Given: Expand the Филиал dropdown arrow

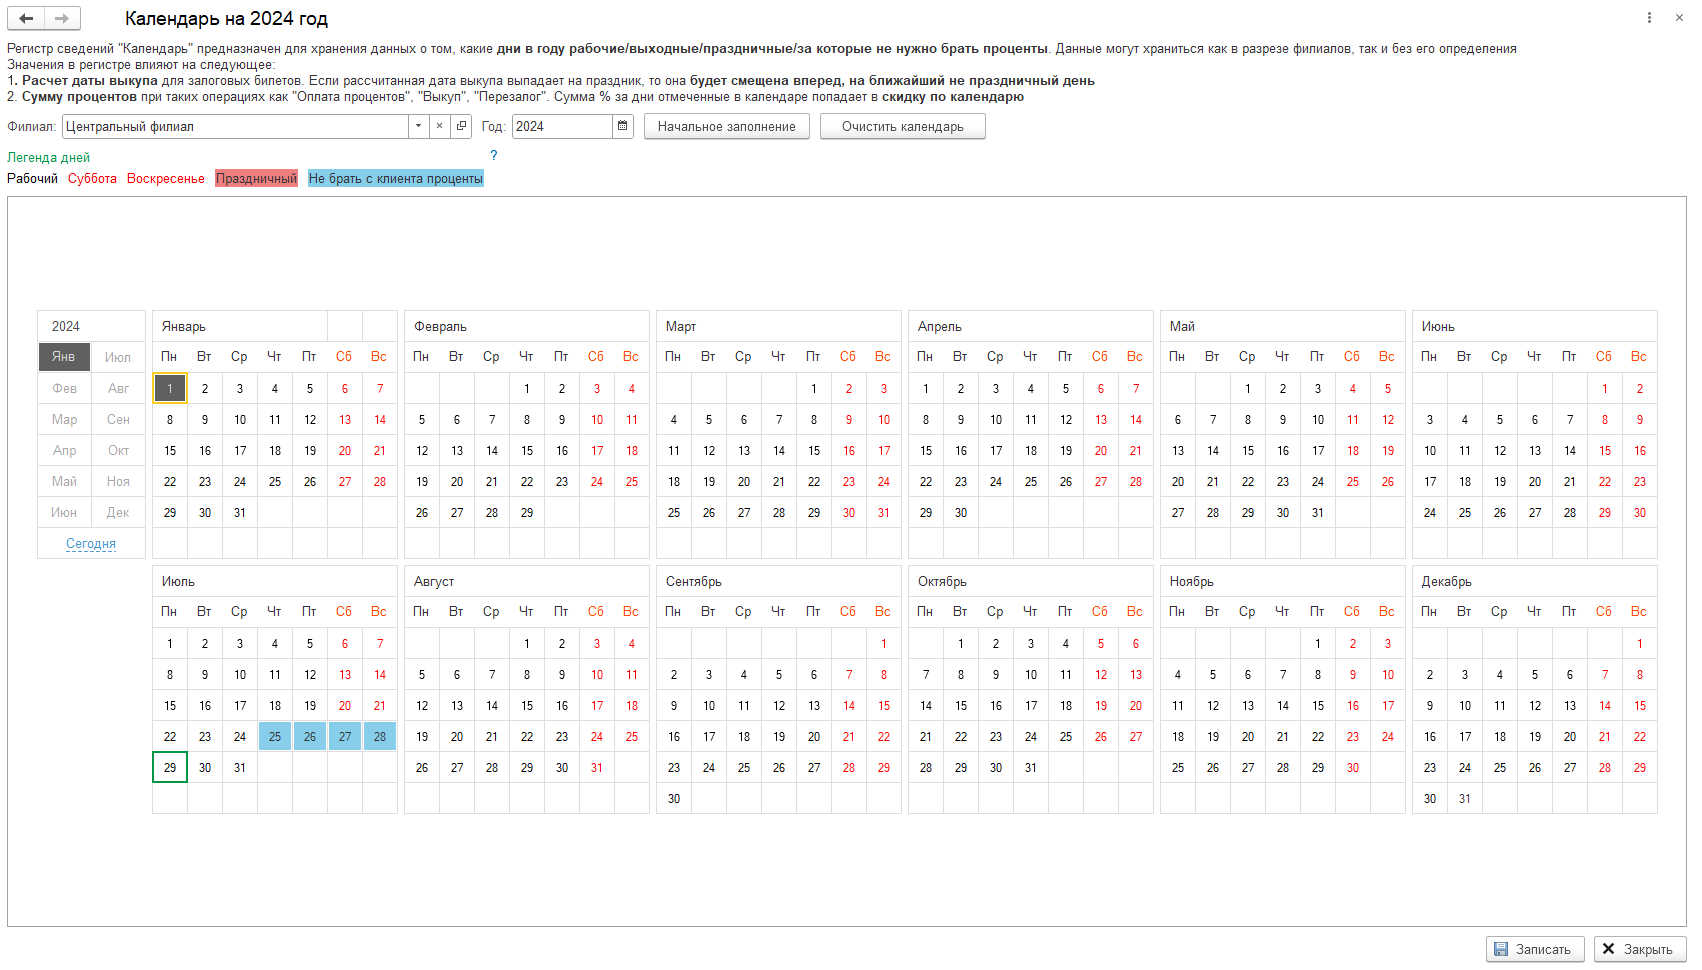Looking at the screenshot, I should click(x=419, y=126).
